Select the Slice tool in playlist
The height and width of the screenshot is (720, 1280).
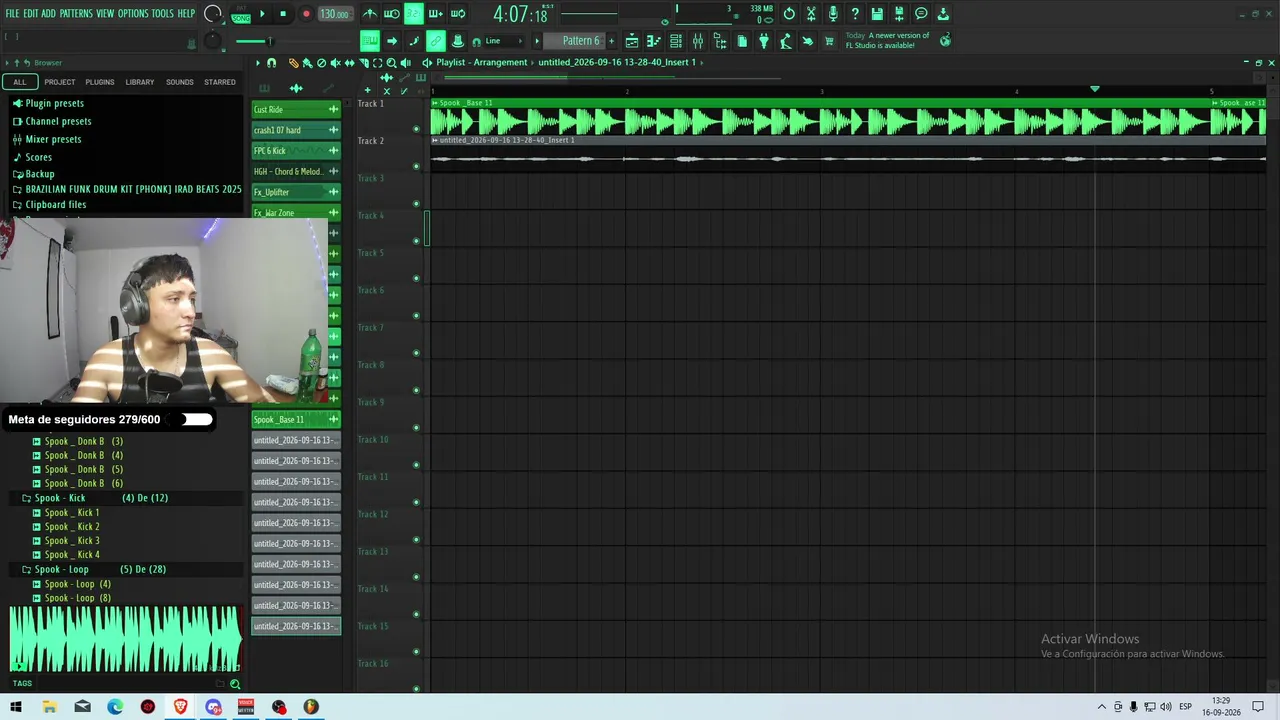(364, 63)
